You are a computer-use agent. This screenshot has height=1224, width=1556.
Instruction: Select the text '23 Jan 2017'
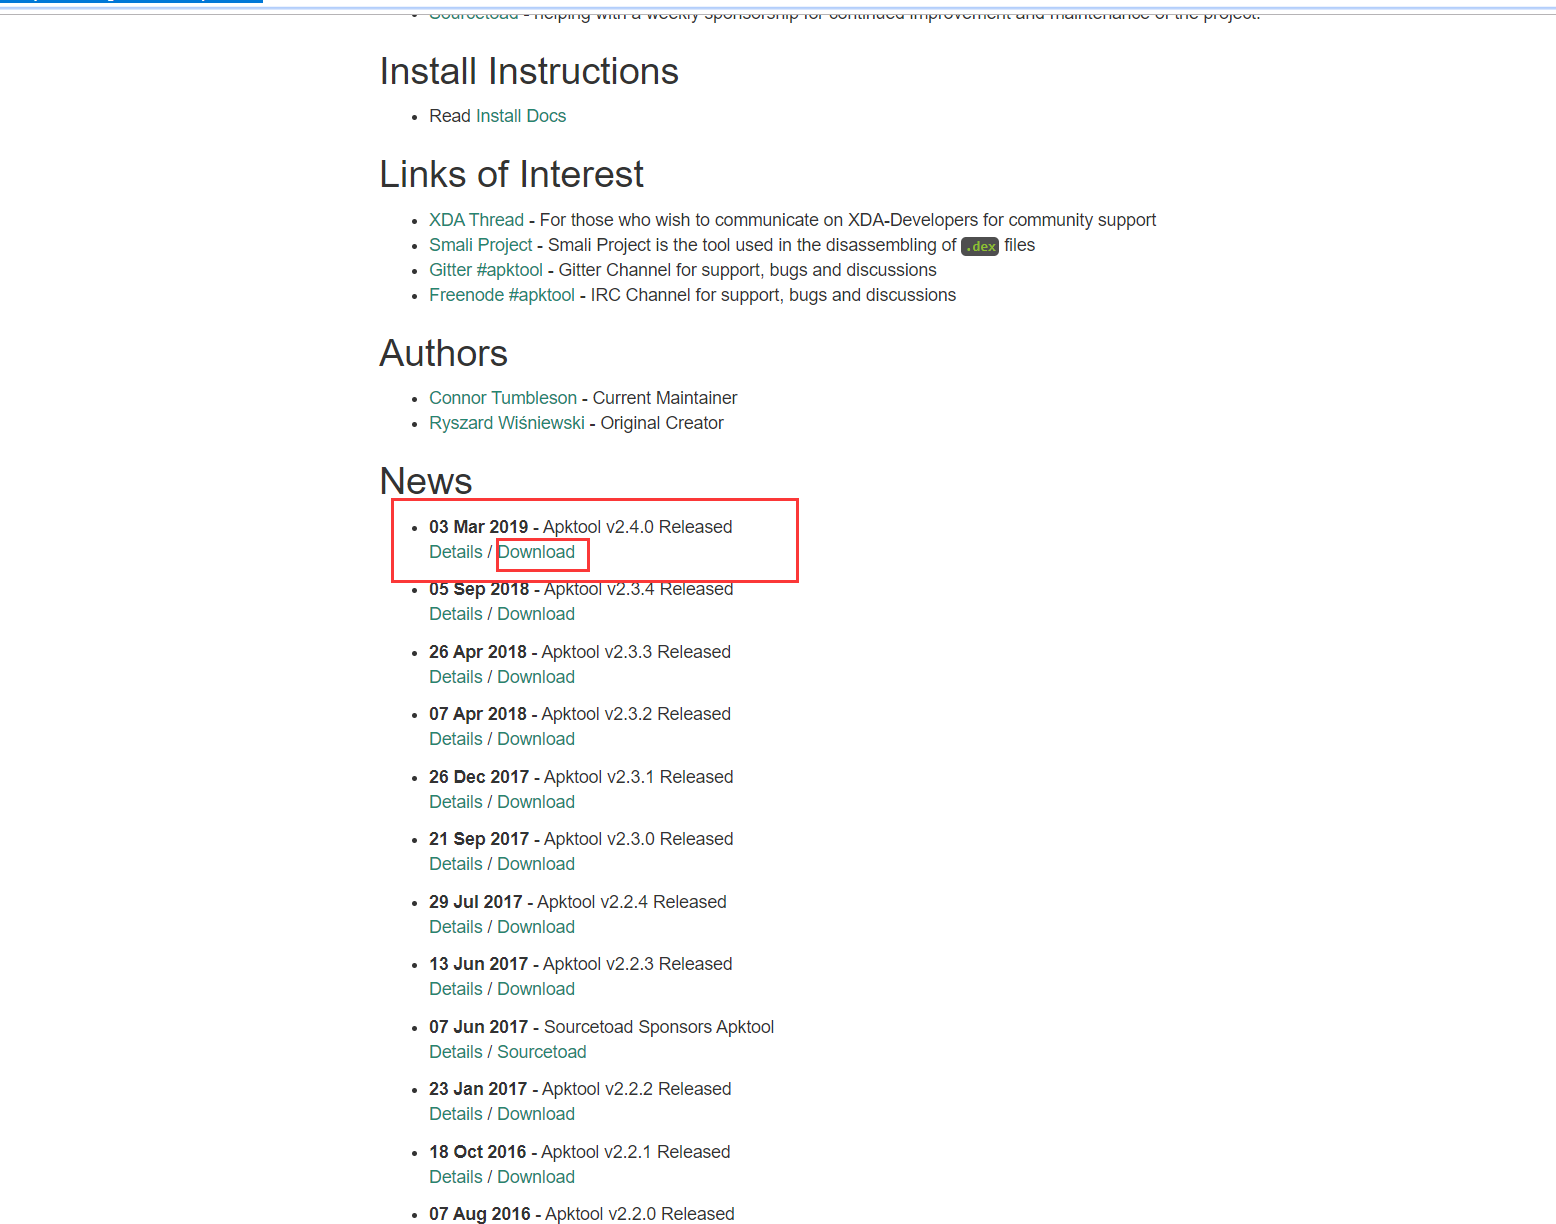(x=478, y=1089)
